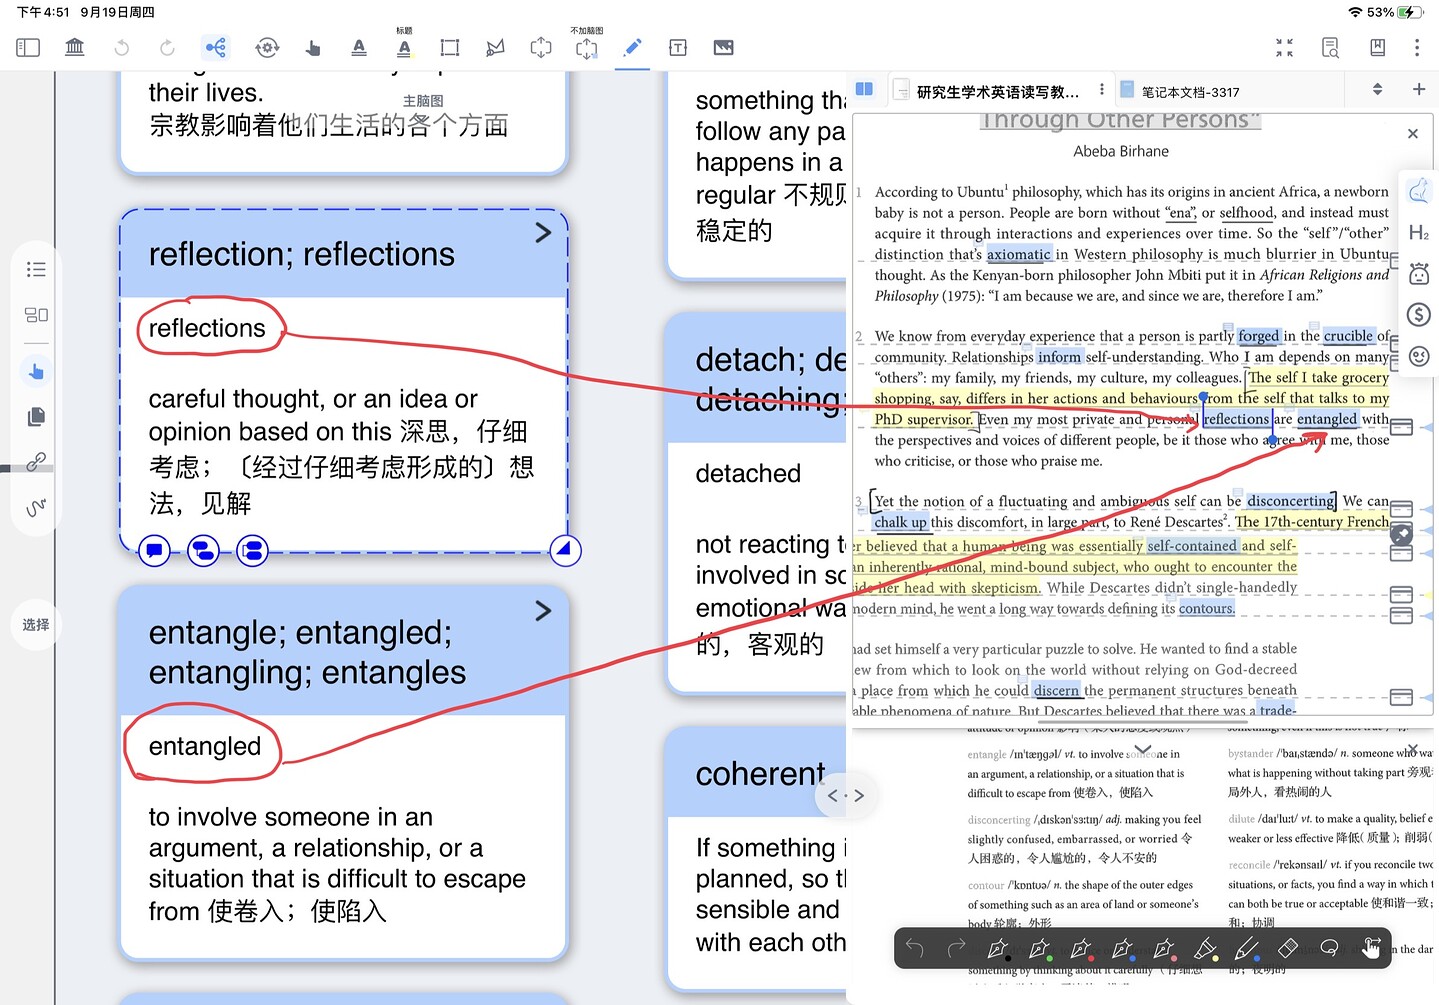Screen dimensions: 1439x1005
Task: Select the green fountain pen
Action: pos(1039,948)
